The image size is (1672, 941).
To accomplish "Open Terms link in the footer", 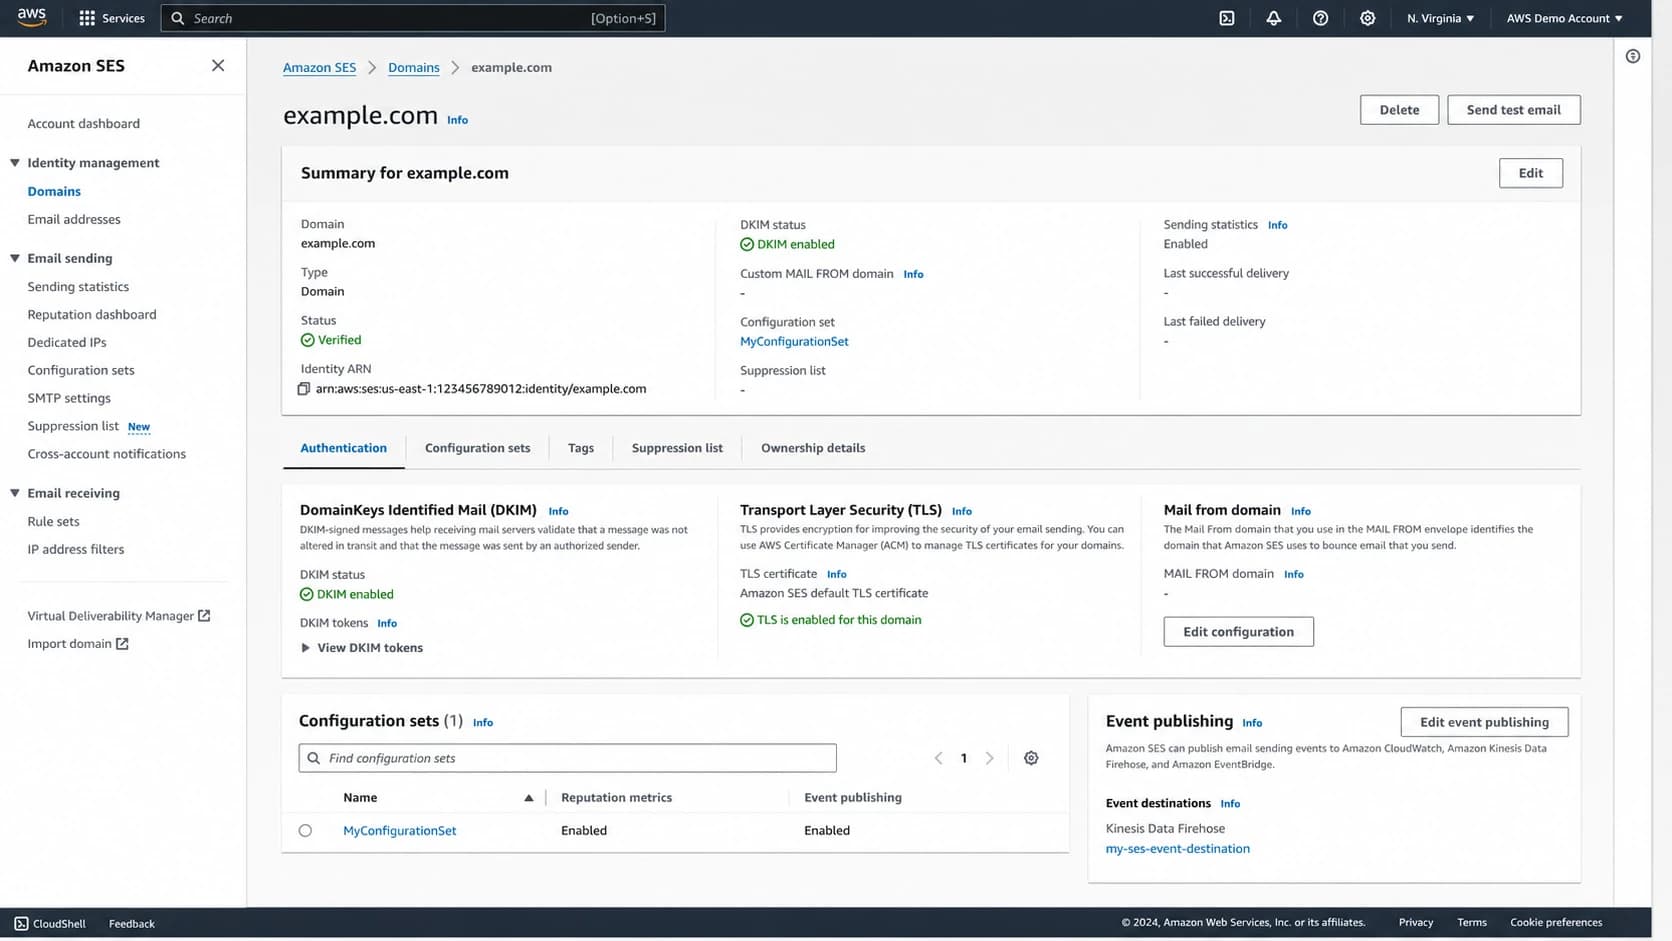I will [1472, 923].
